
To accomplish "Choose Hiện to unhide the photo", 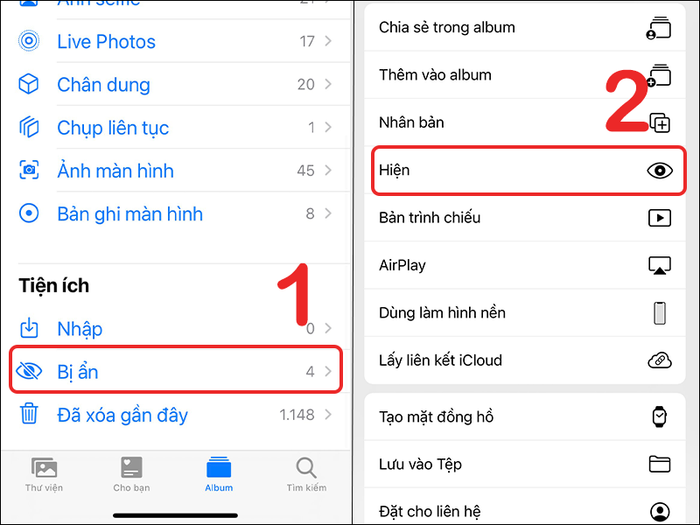I will point(529,170).
